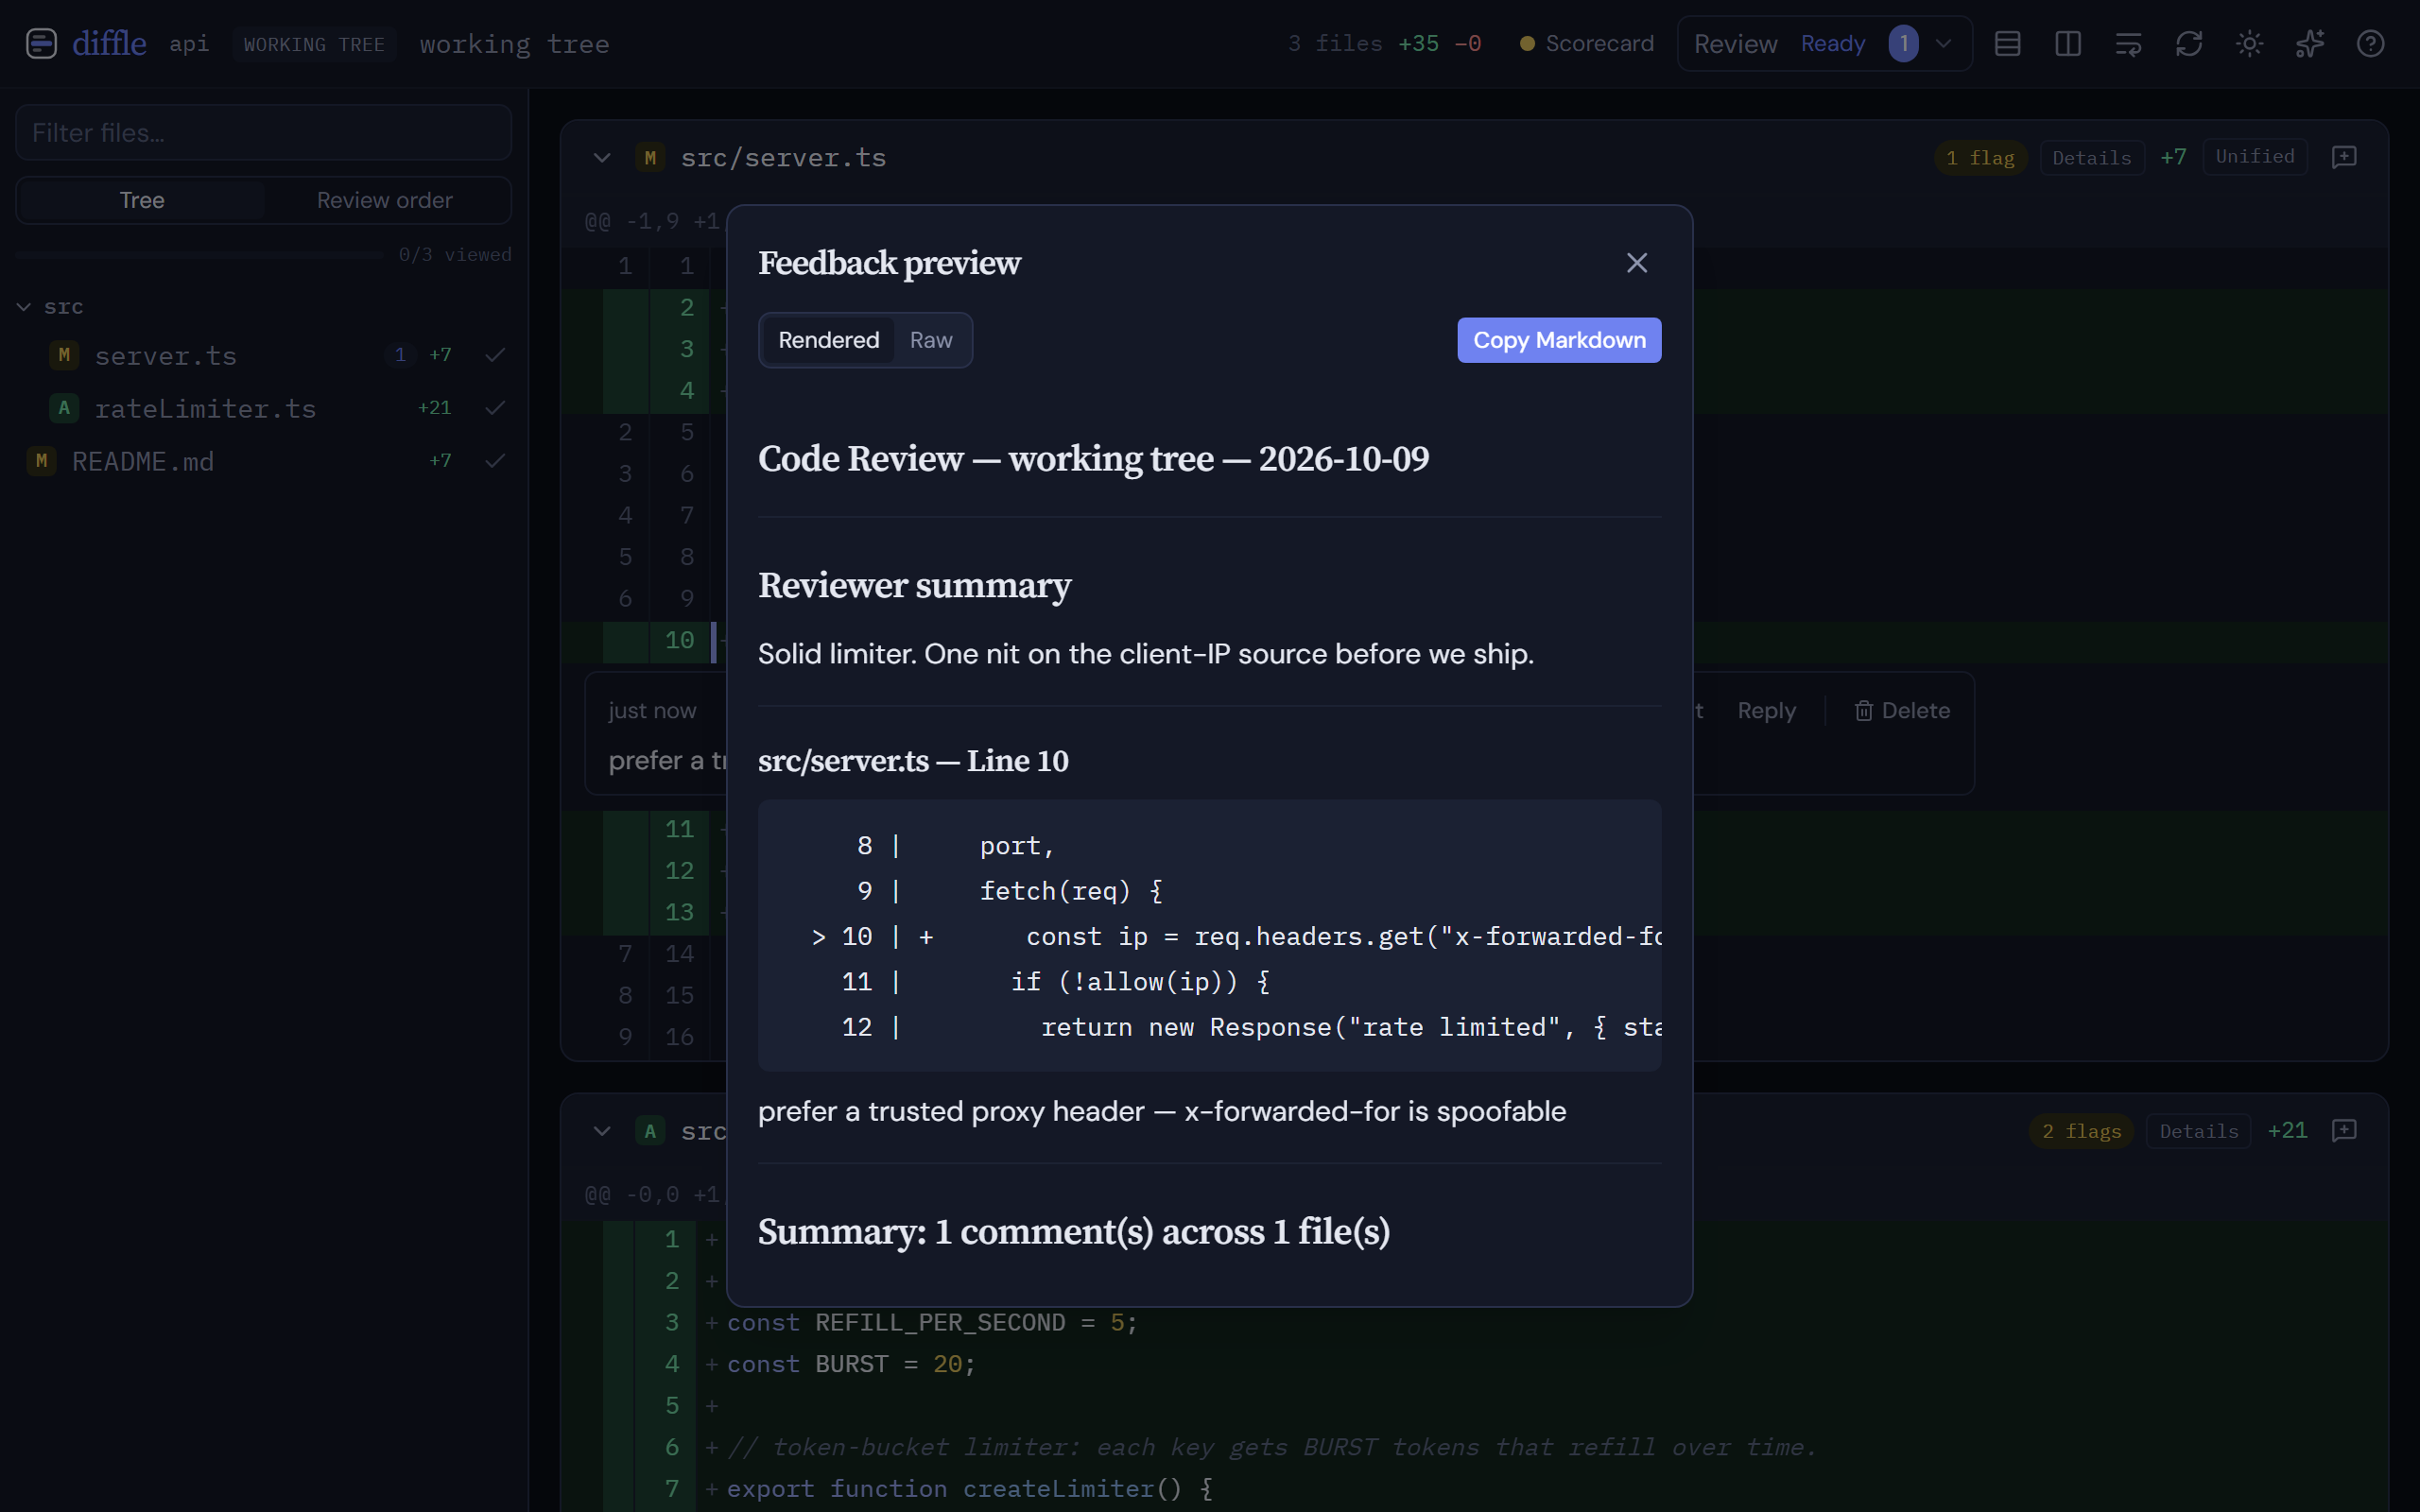Open Details for the rateLimiter diff

[x=2198, y=1131]
